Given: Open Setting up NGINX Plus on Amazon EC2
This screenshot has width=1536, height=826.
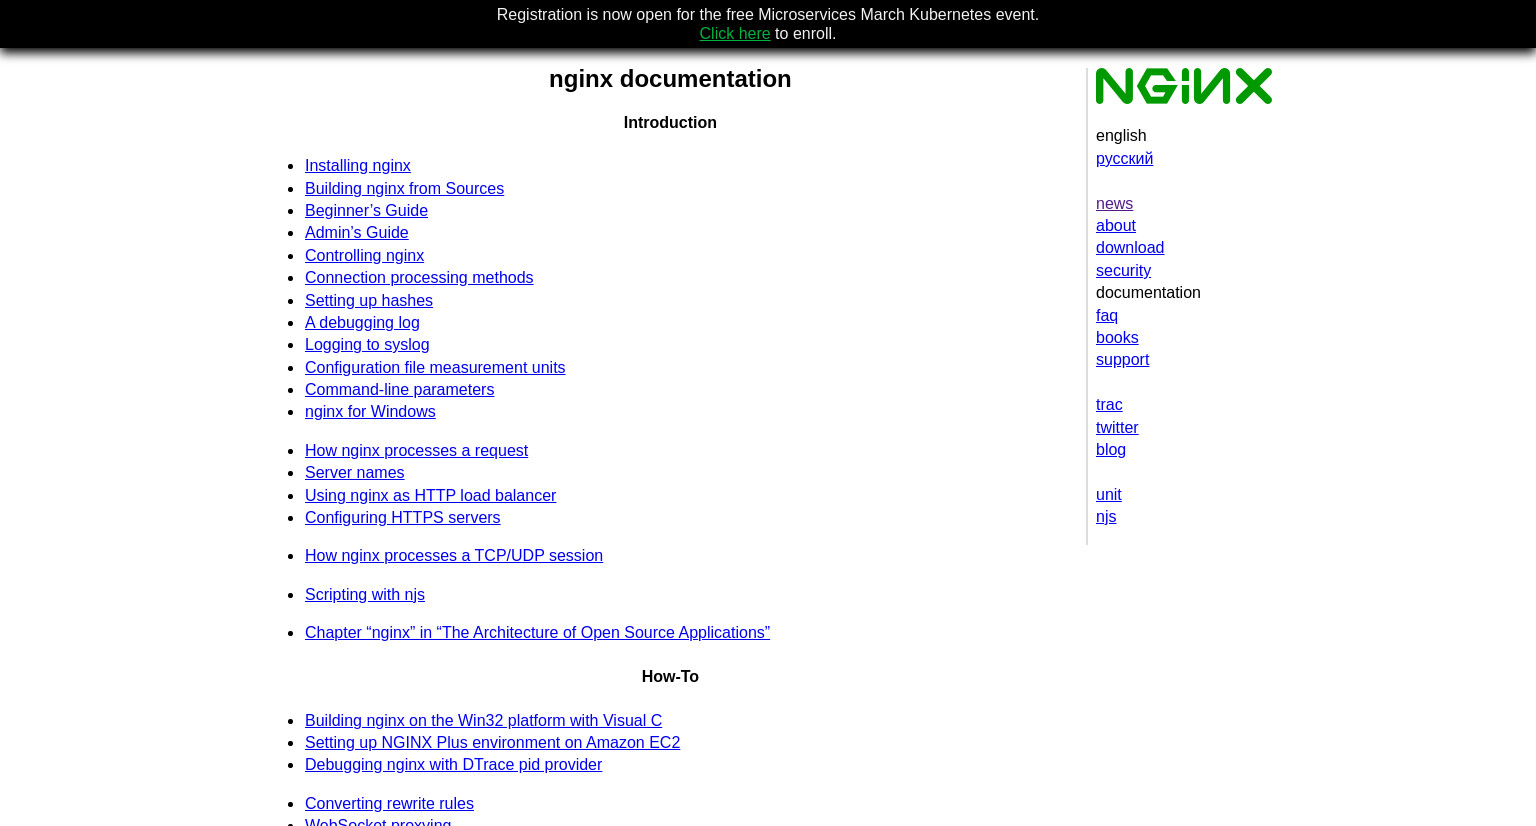Looking at the screenshot, I should [x=492, y=743].
